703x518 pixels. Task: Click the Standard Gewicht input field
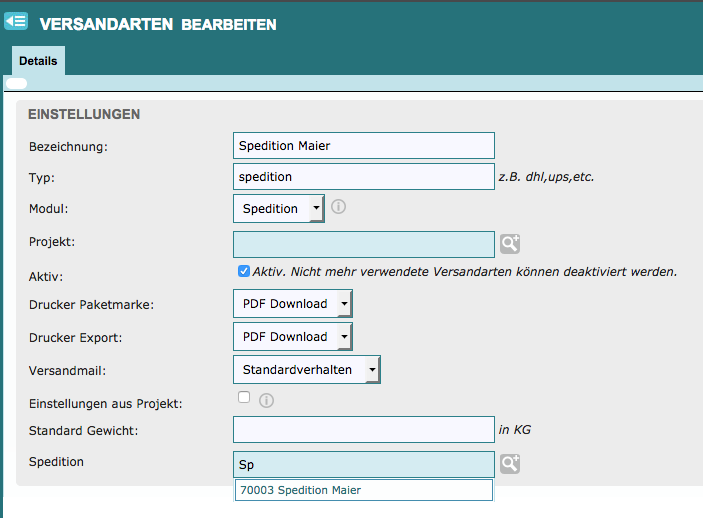pyautogui.click(x=363, y=430)
